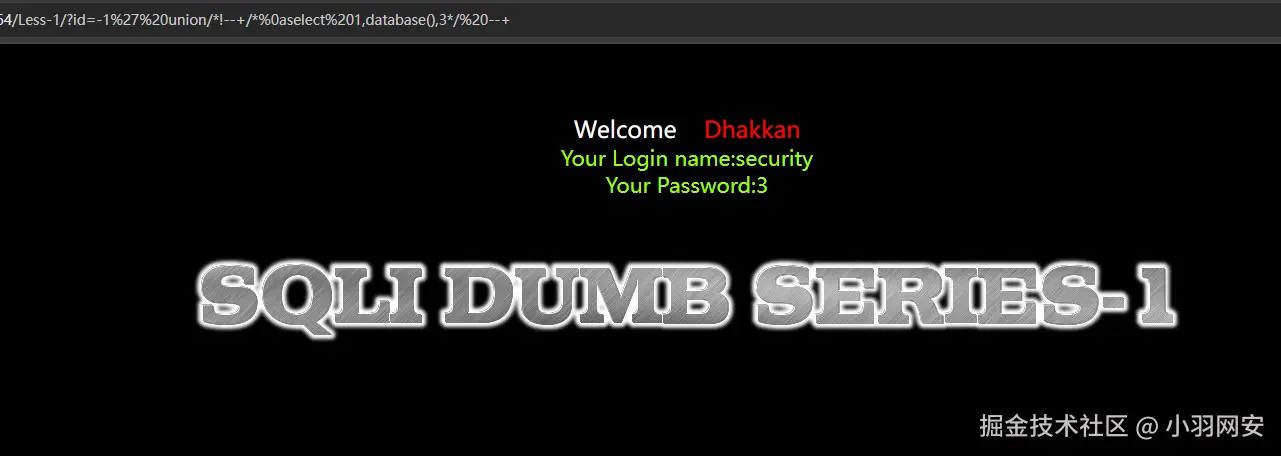This screenshot has height=456, width=1281.
Task: Click the browser address bar URL
Action: (x=255, y=20)
